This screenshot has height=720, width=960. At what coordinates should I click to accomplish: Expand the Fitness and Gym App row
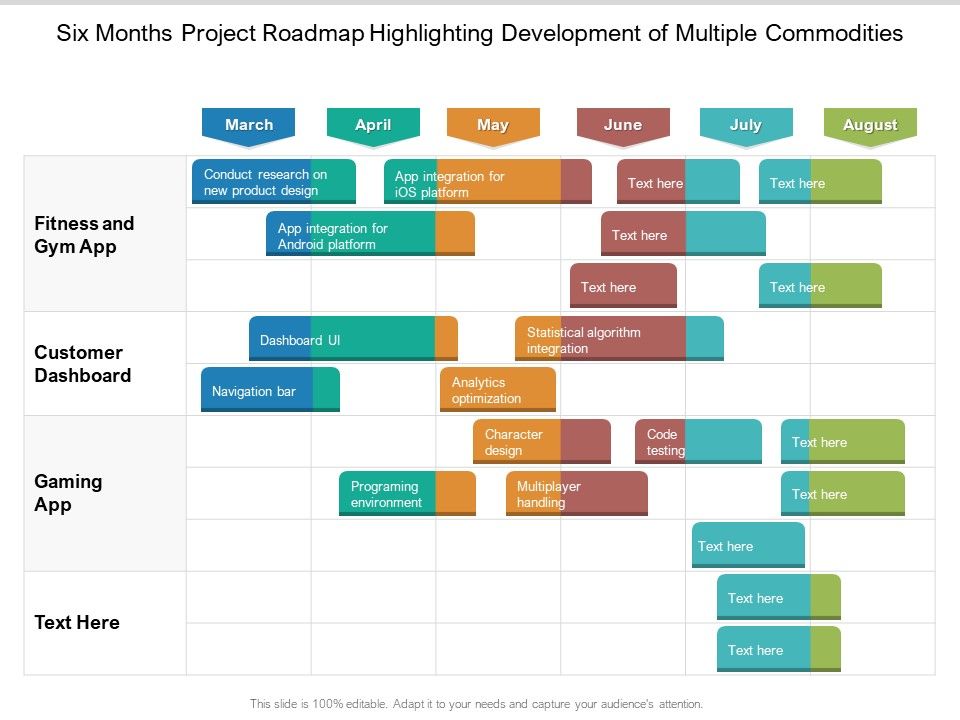click(85, 235)
